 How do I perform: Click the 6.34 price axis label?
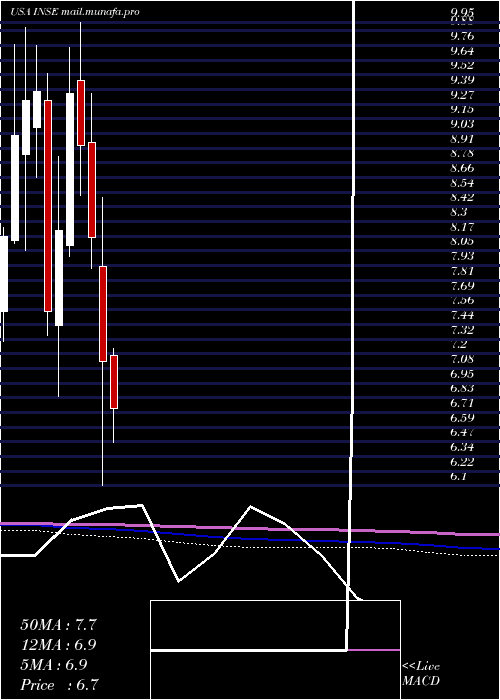[462, 447]
